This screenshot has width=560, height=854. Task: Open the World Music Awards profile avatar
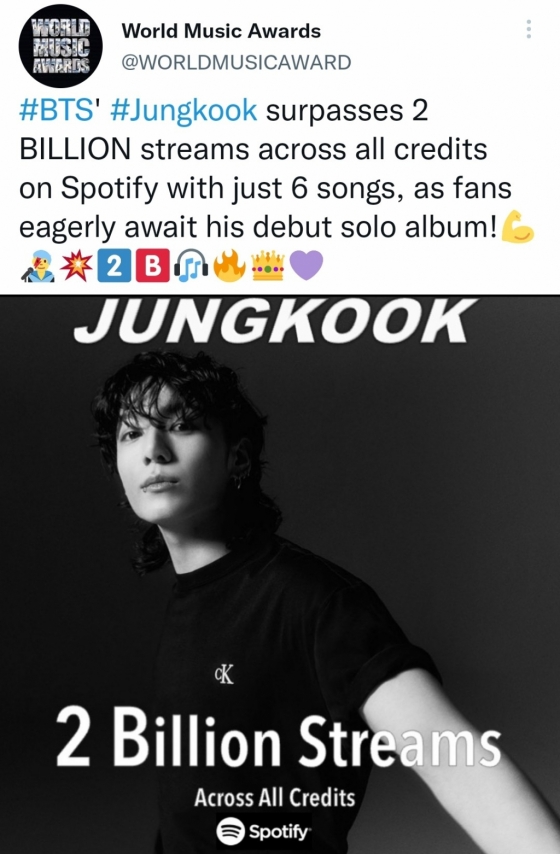click(x=60, y=46)
